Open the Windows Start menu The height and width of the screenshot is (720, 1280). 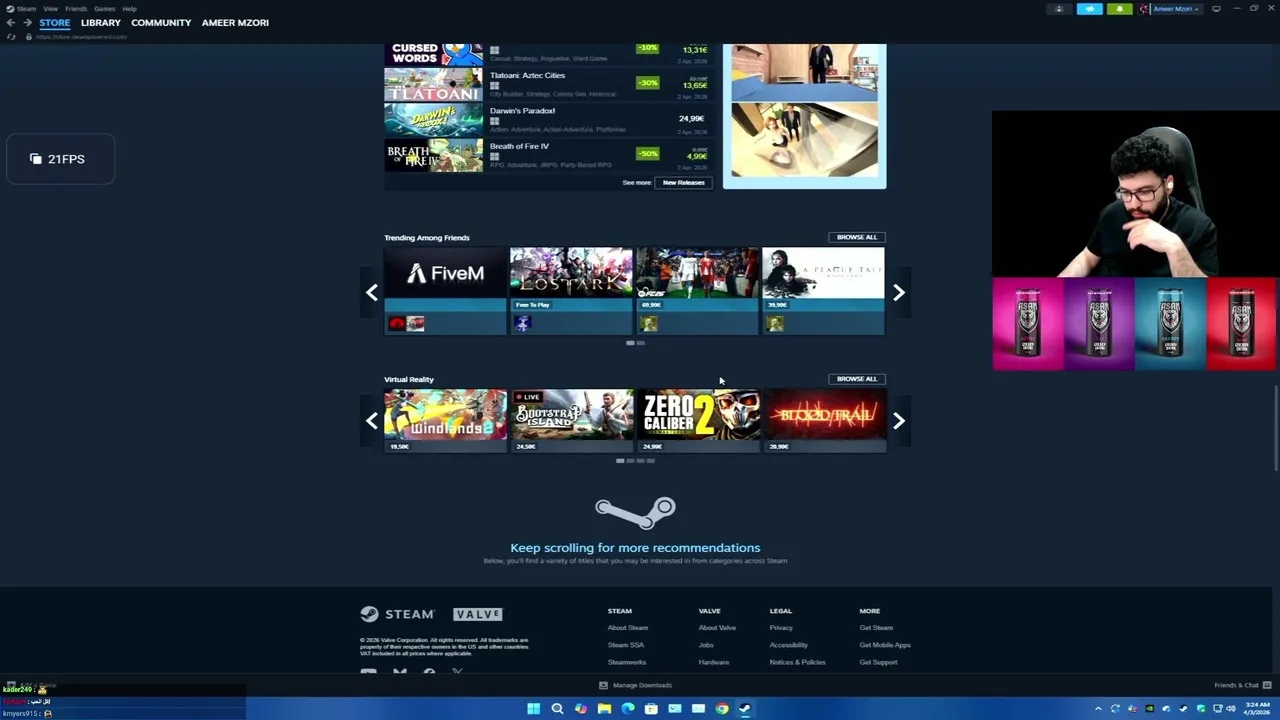533,709
